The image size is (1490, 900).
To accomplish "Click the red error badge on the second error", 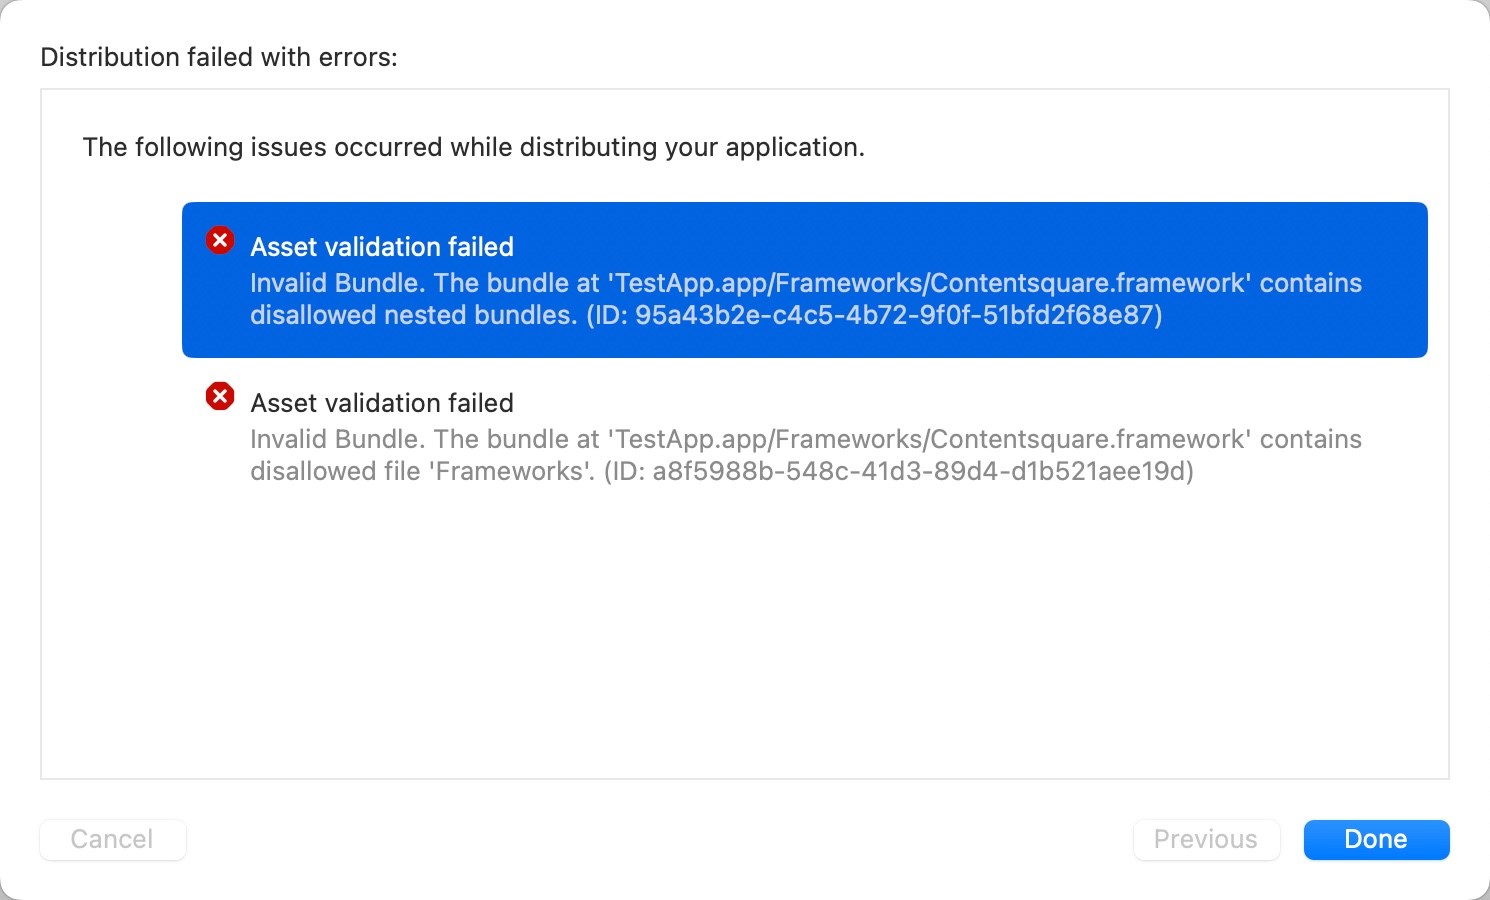I will click(x=220, y=396).
